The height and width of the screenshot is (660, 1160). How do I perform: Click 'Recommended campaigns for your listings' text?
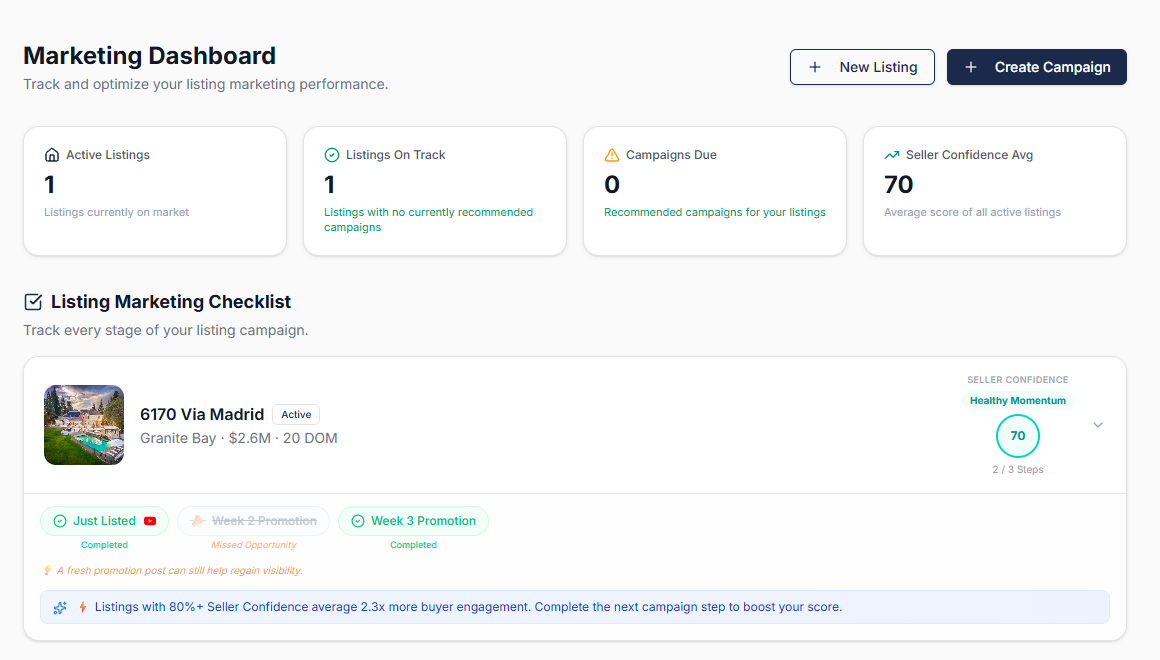click(x=715, y=212)
